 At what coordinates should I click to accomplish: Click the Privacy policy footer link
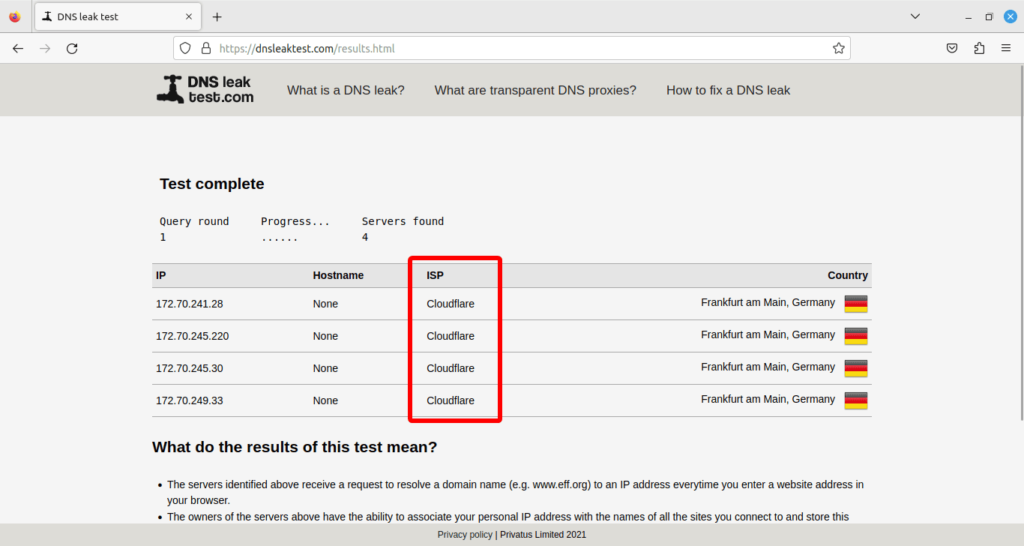tap(465, 534)
